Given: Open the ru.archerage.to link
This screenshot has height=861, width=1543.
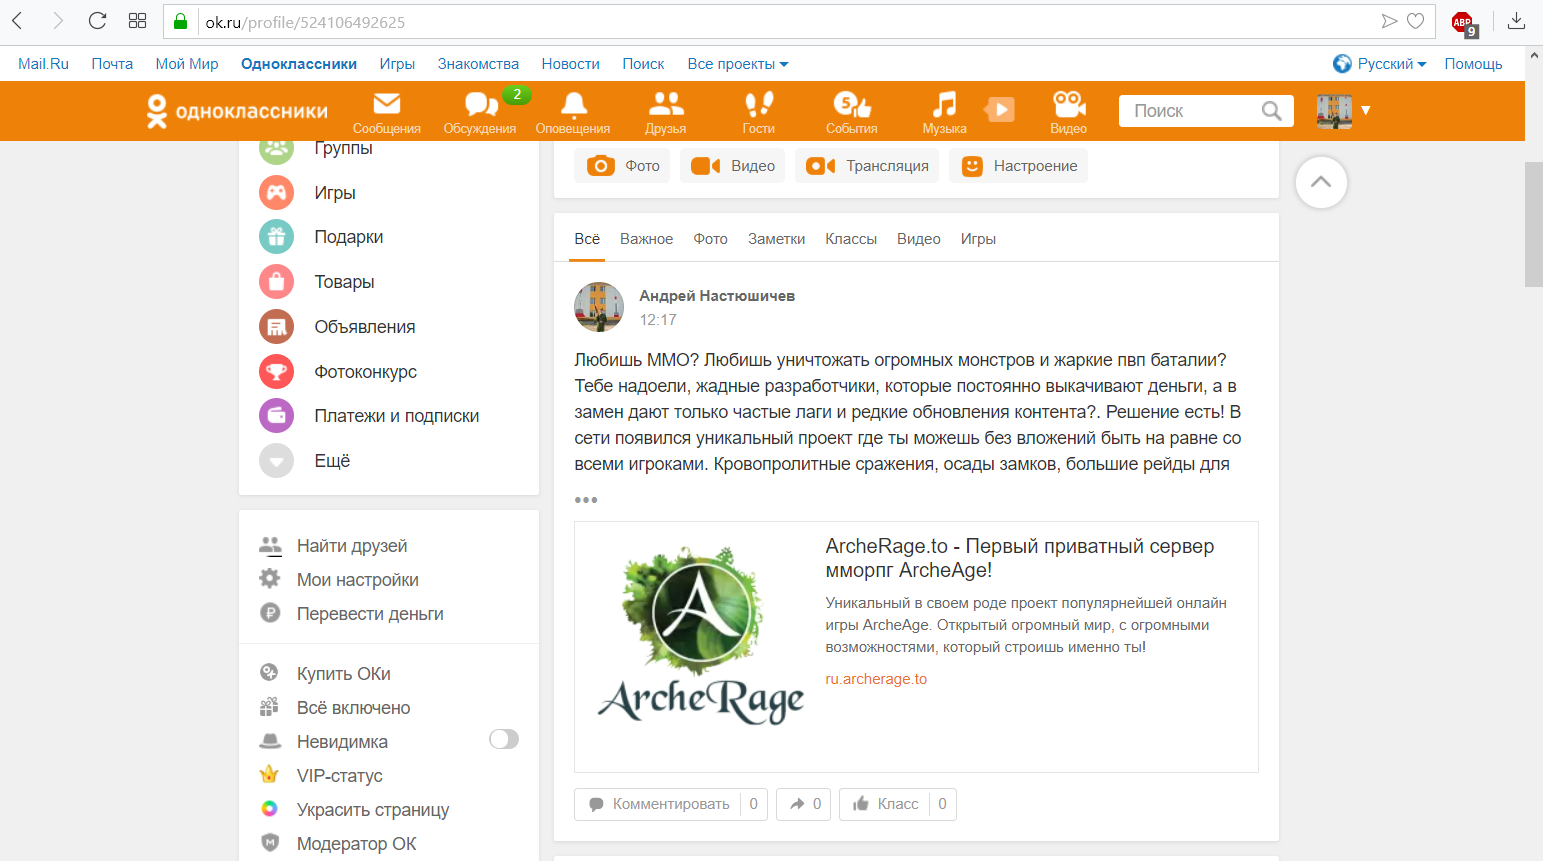Looking at the screenshot, I should click(876, 679).
